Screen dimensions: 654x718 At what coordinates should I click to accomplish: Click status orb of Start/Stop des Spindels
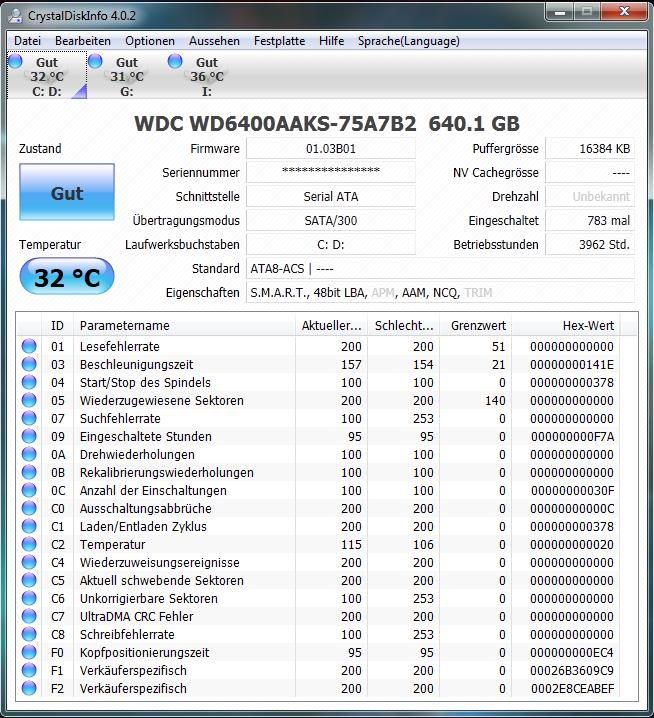29,382
